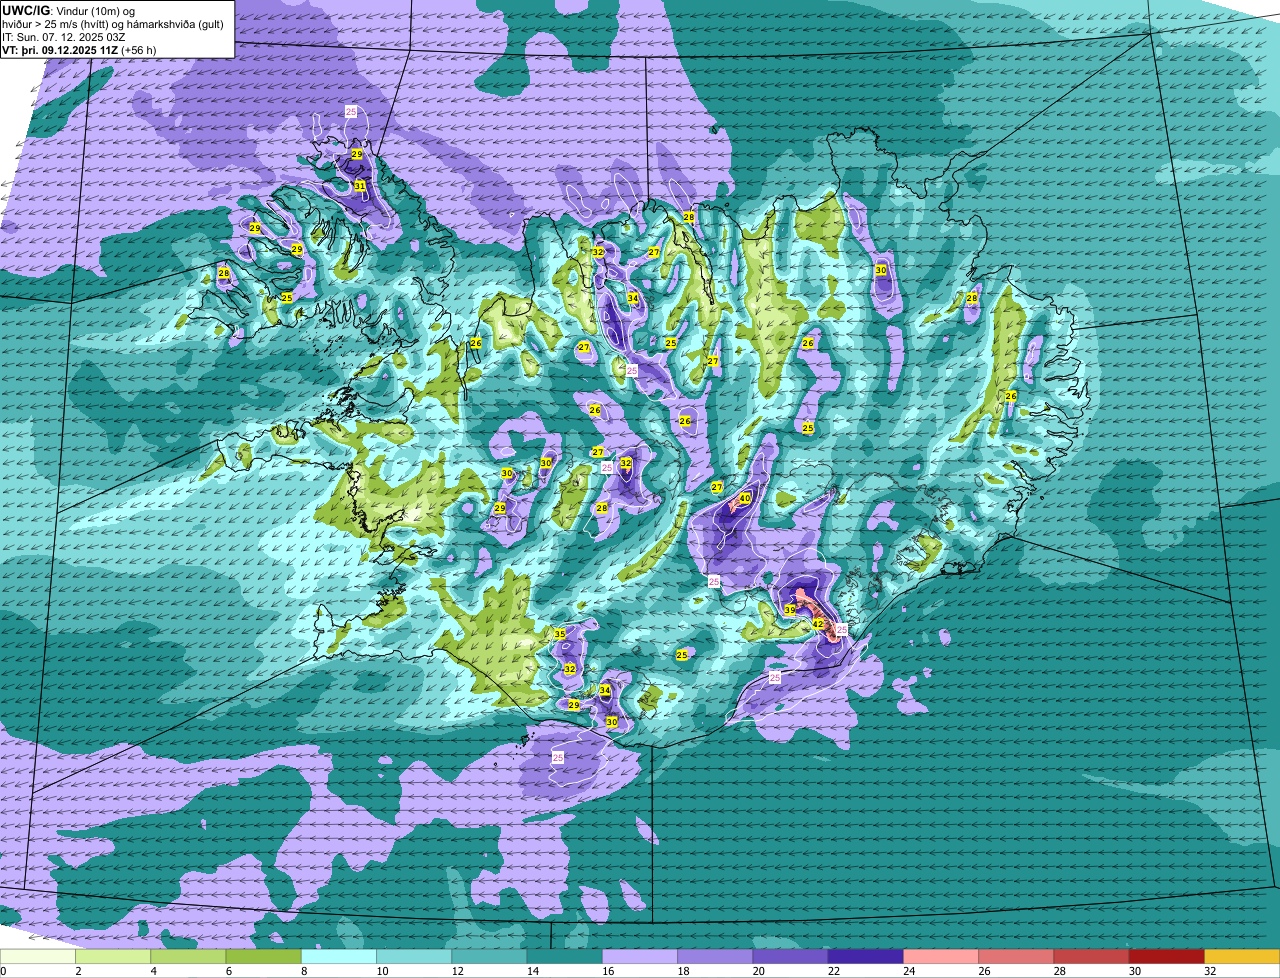
Task: Pick the 26–28 m/s salmon legend swatch
Action: 1016,957
